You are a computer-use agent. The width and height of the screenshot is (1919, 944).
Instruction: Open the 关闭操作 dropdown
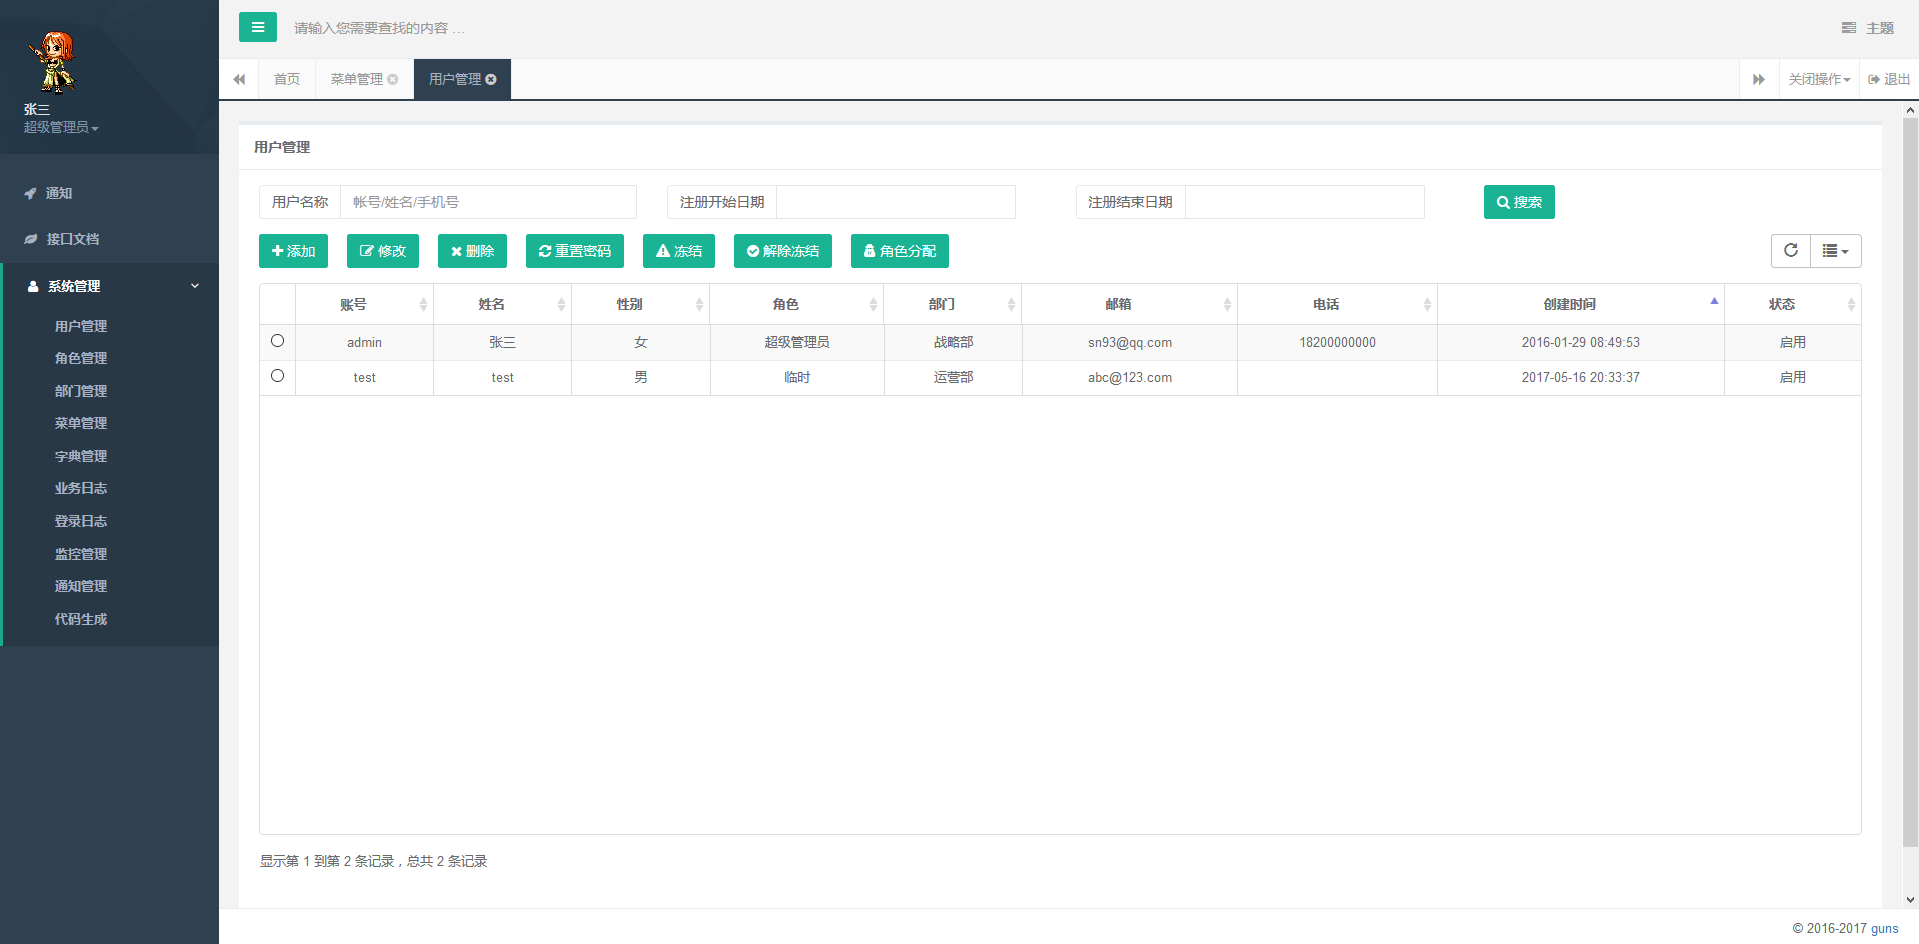point(1819,80)
